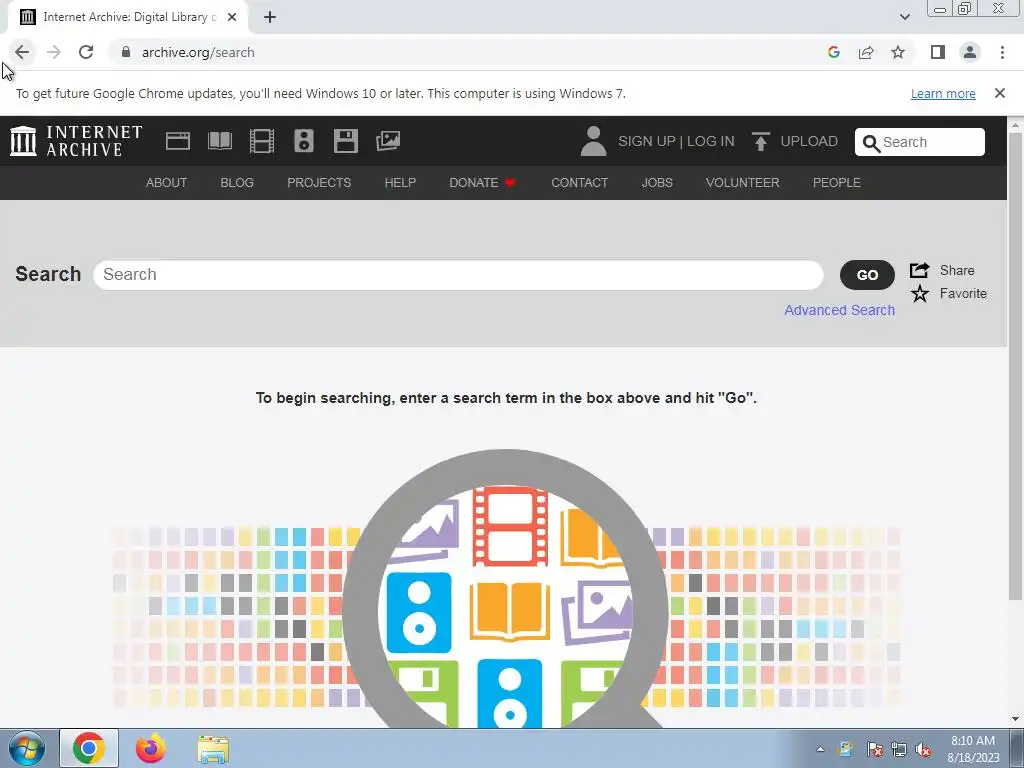Click the Favorite text label
The image size is (1024, 768).
pyautogui.click(x=963, y=294)
